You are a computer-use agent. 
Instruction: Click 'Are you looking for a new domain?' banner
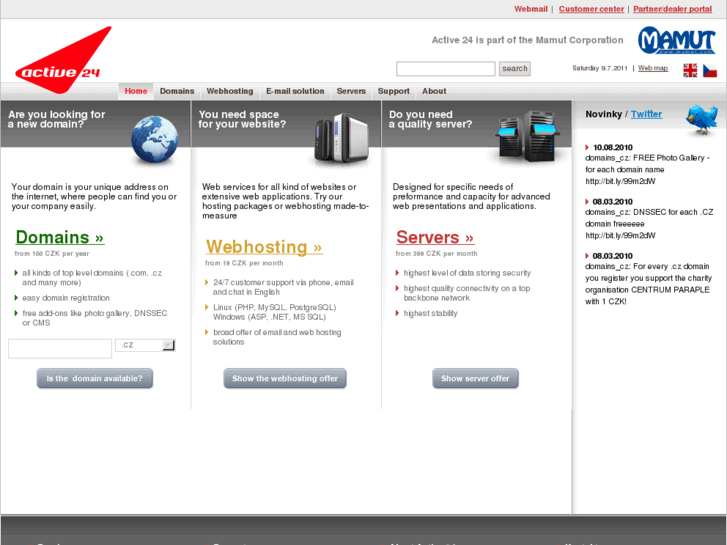tap(96, 124)
